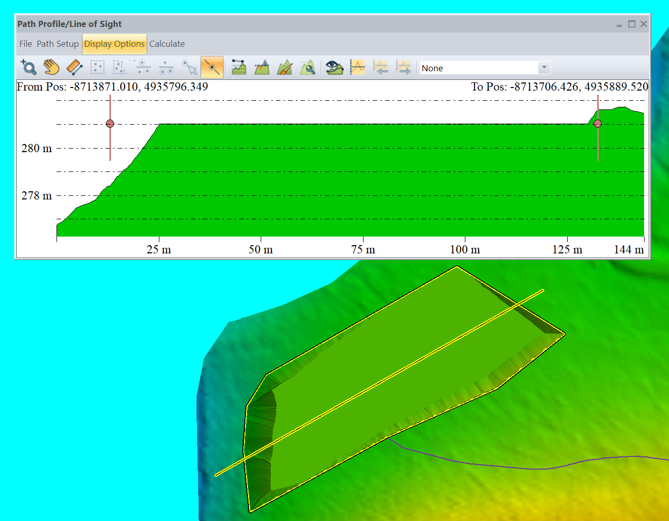Image resolution: width=669 pixels, height=521 pixels.
Task: Open the Display Options menu
Action: click(114, 44)
